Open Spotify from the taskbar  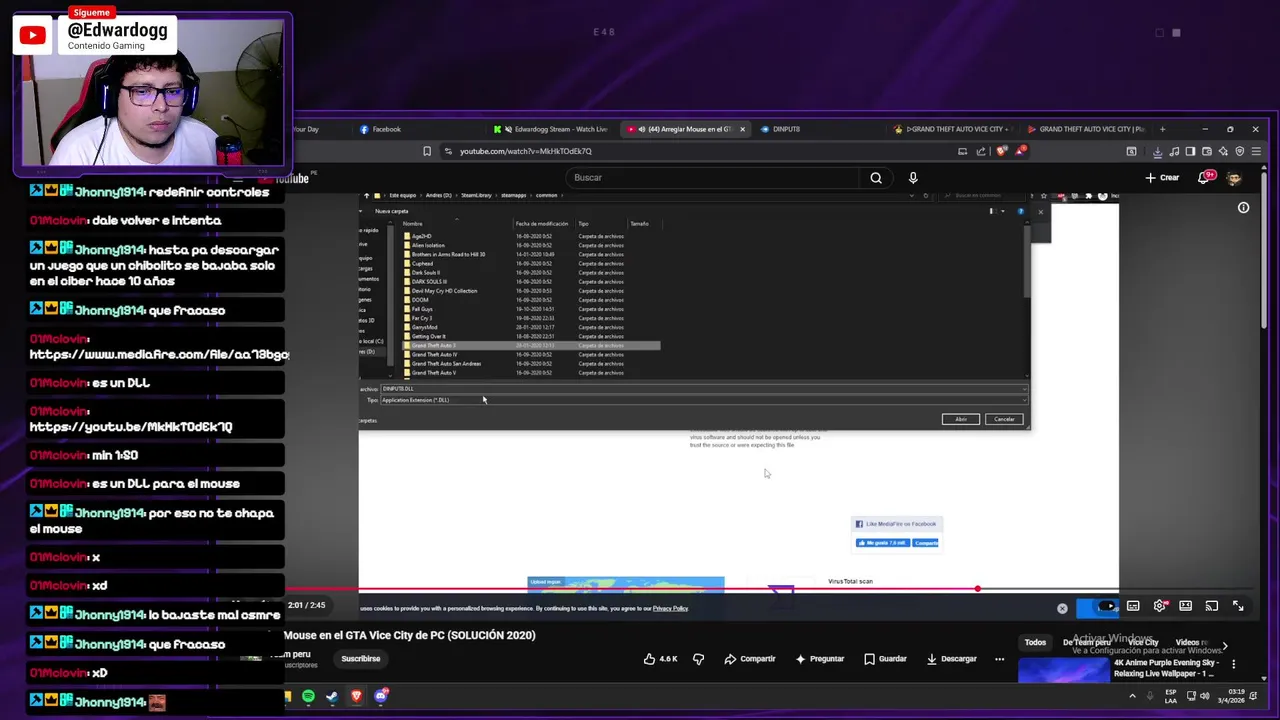[x=308, y=696]
